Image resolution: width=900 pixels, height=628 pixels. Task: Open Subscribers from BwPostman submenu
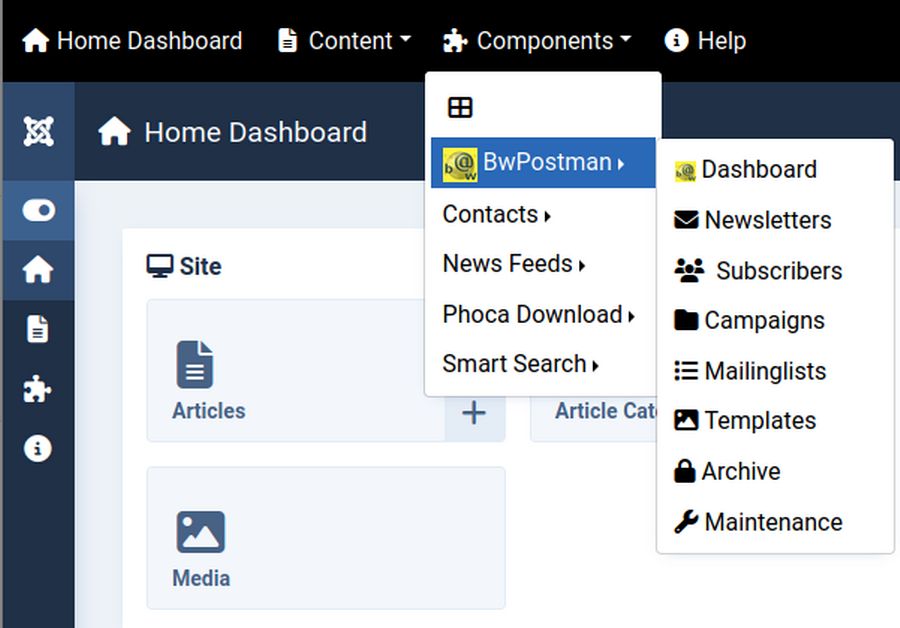(778, 271)
